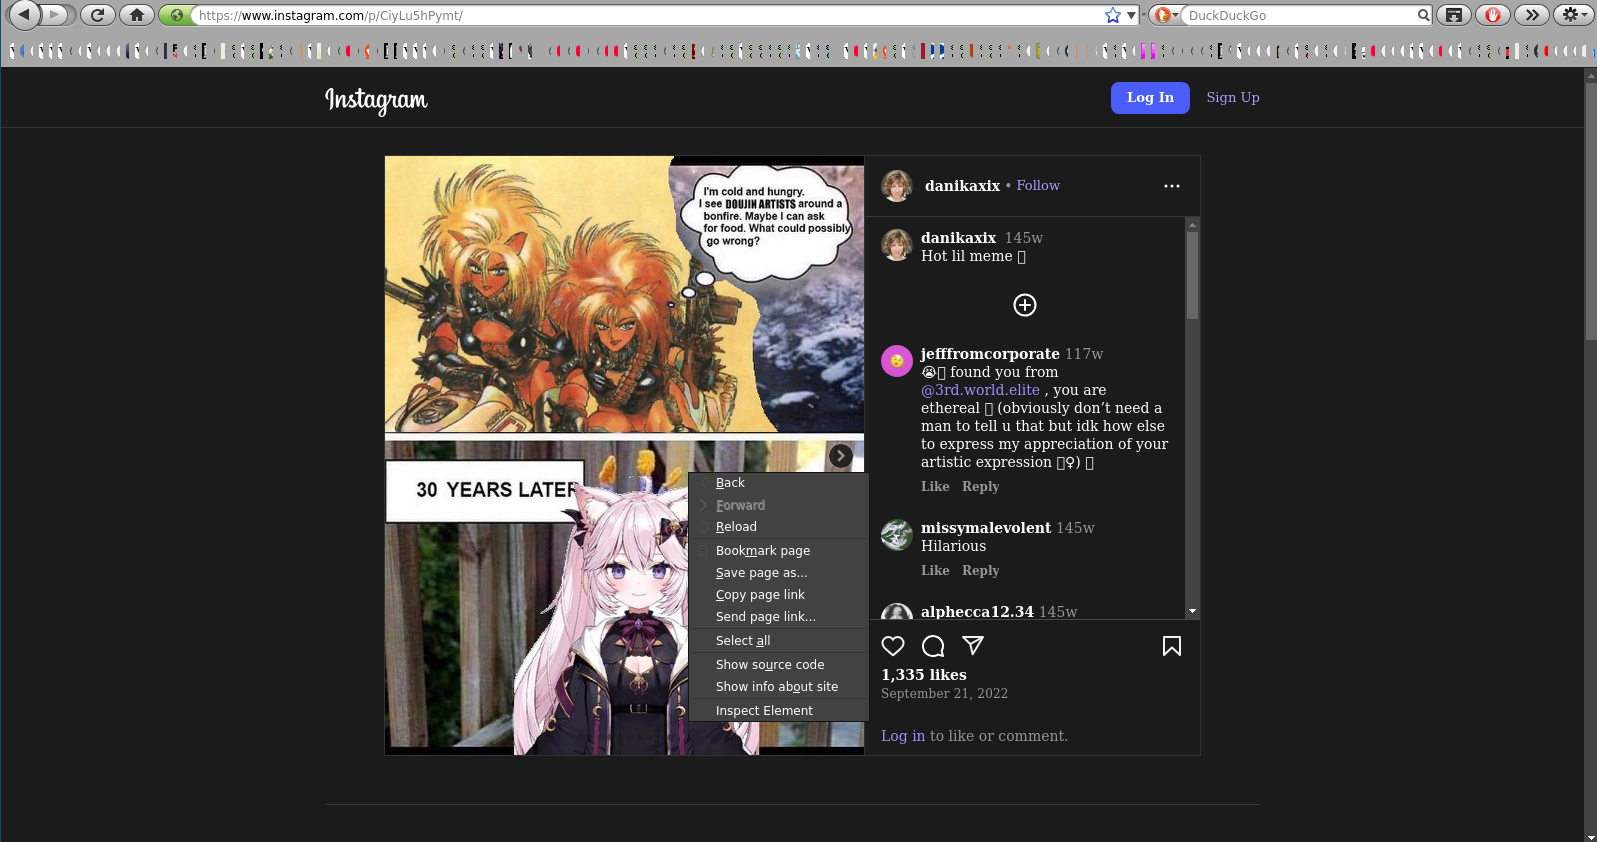Viewport: 1597px width, 842px height.
Task: Load more comments with the plus circle
Action: pos(1025,305)
